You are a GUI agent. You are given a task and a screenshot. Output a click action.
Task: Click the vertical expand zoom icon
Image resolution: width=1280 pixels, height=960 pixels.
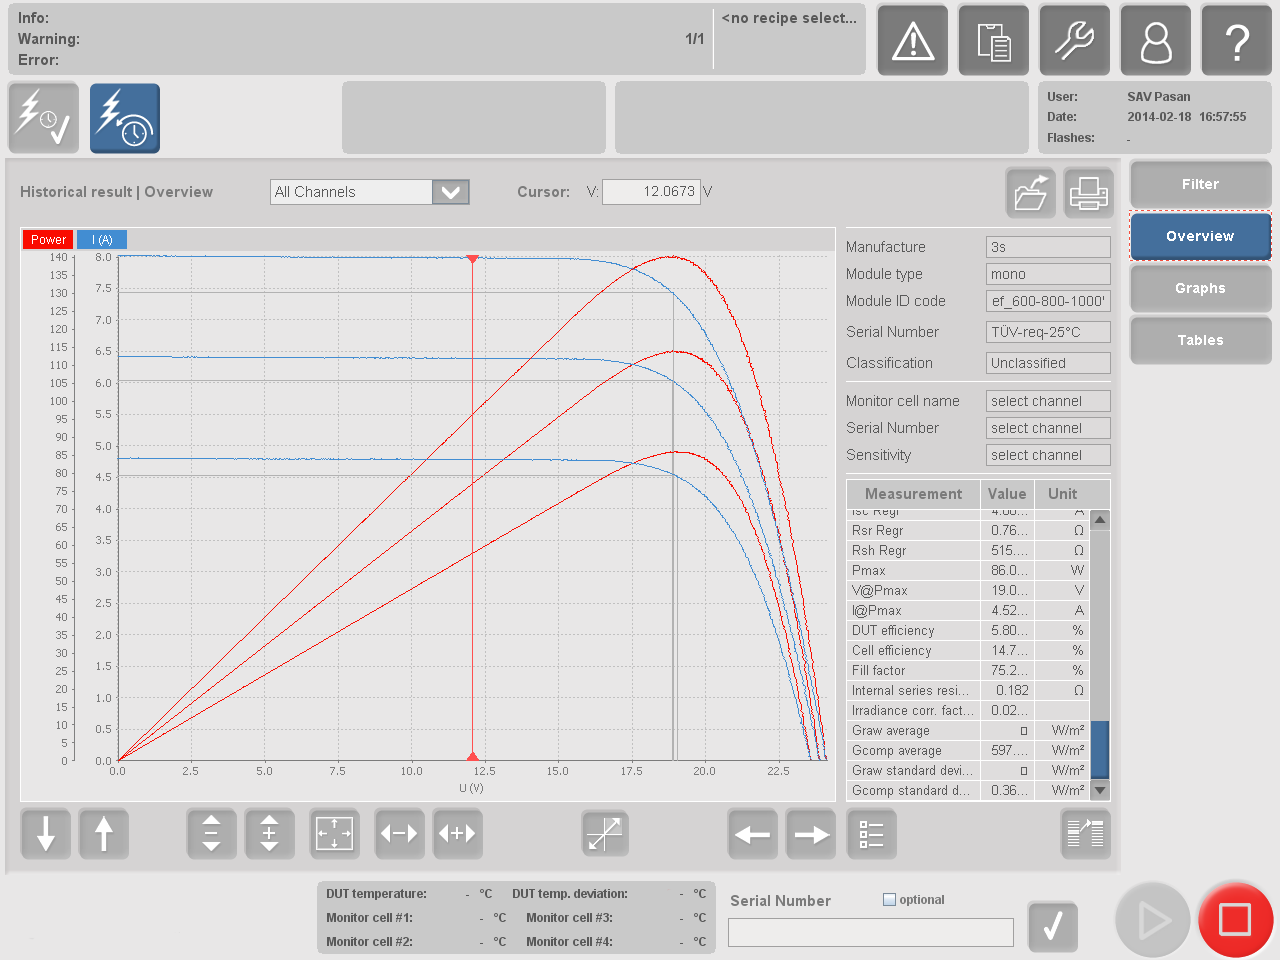tap(270, 833)
